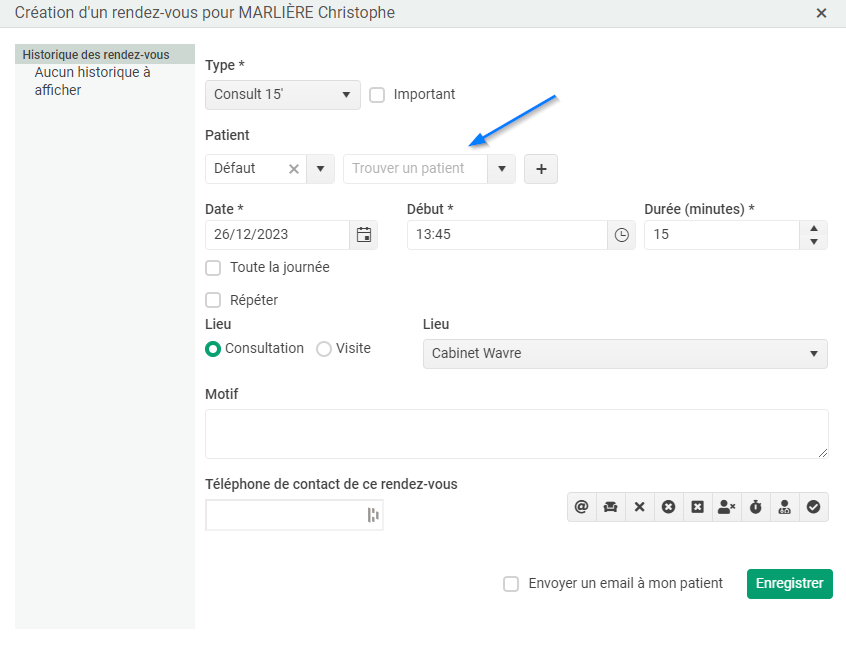846x669 pixels.
Task: Click into the Motif text area
Action: tap(516, 434)
